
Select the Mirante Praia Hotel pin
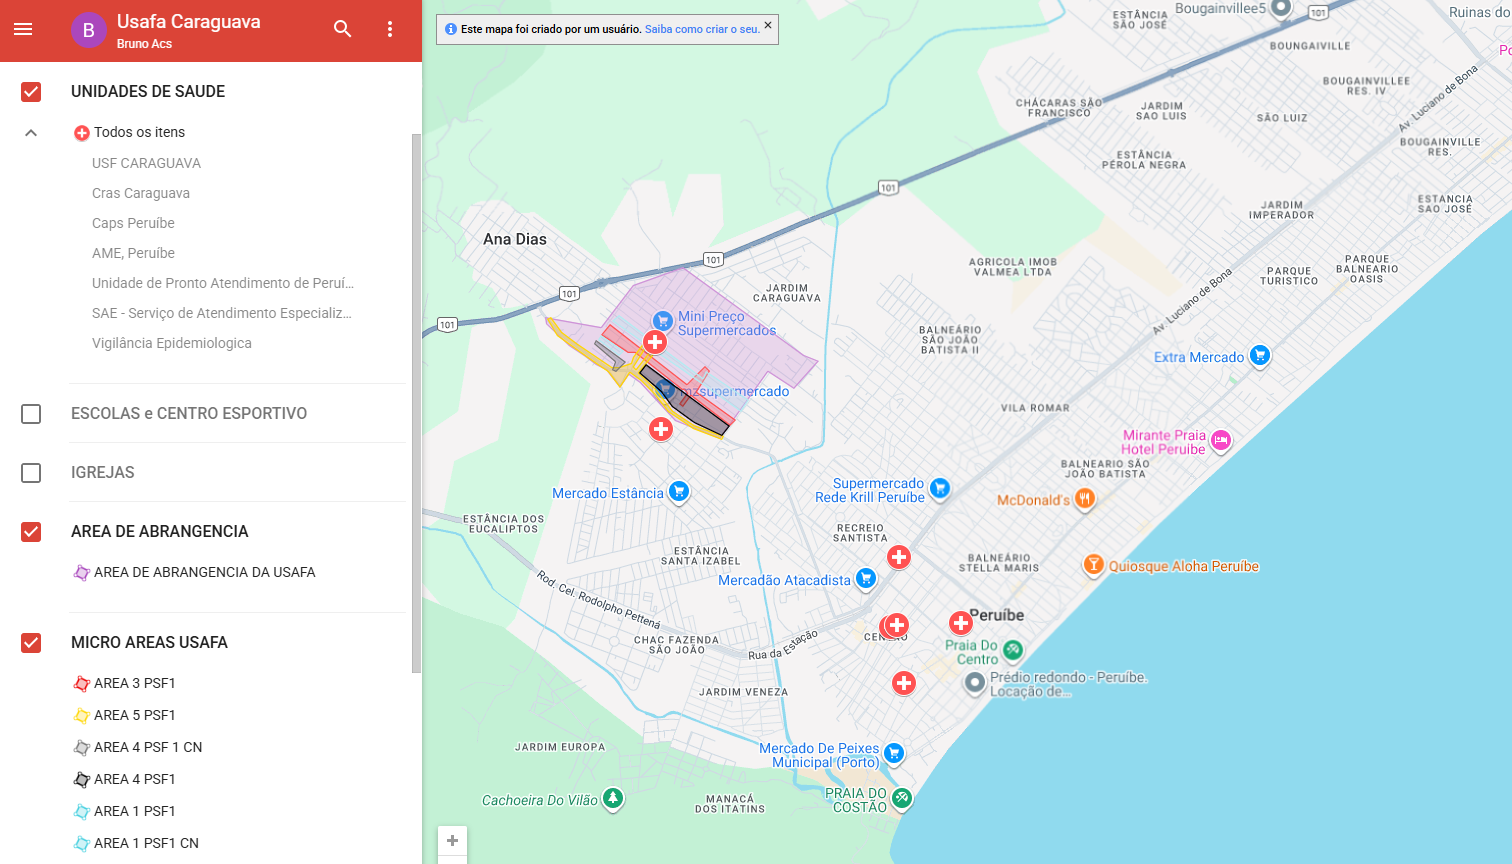point(1220,440)
